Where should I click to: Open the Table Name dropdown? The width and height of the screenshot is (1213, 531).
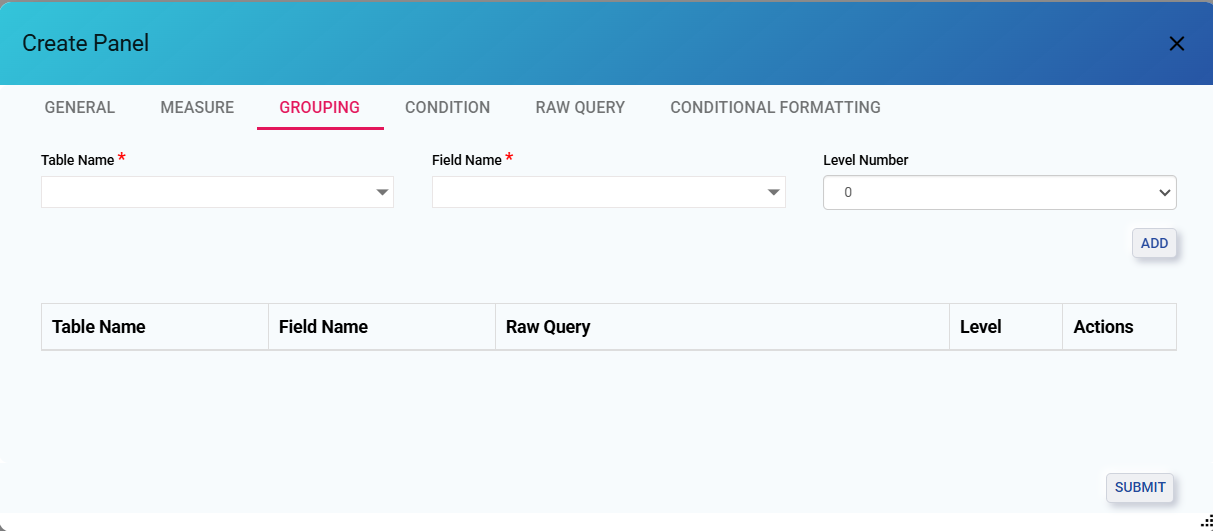pyautogui.click(x=217, y=192)
